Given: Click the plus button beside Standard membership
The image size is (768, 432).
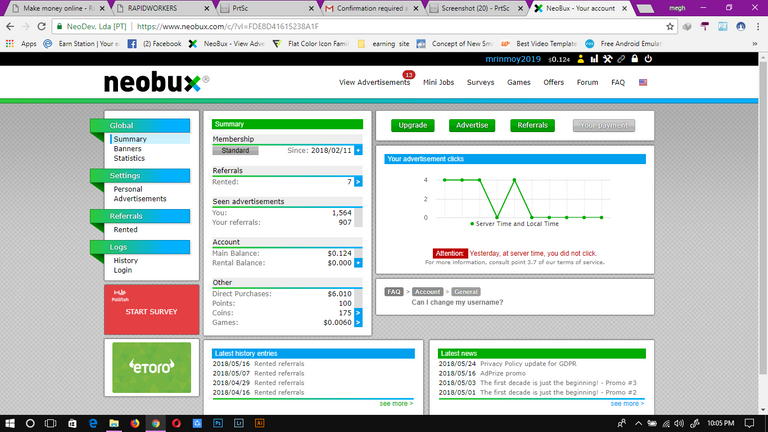Looking at the screenshot, I should pyautogui.click(x=359, y=150).
